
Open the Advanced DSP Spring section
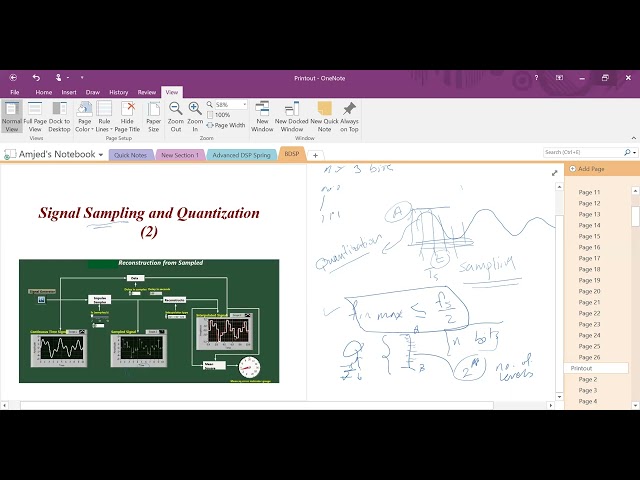pyautogui.click(x=241, y=155)
